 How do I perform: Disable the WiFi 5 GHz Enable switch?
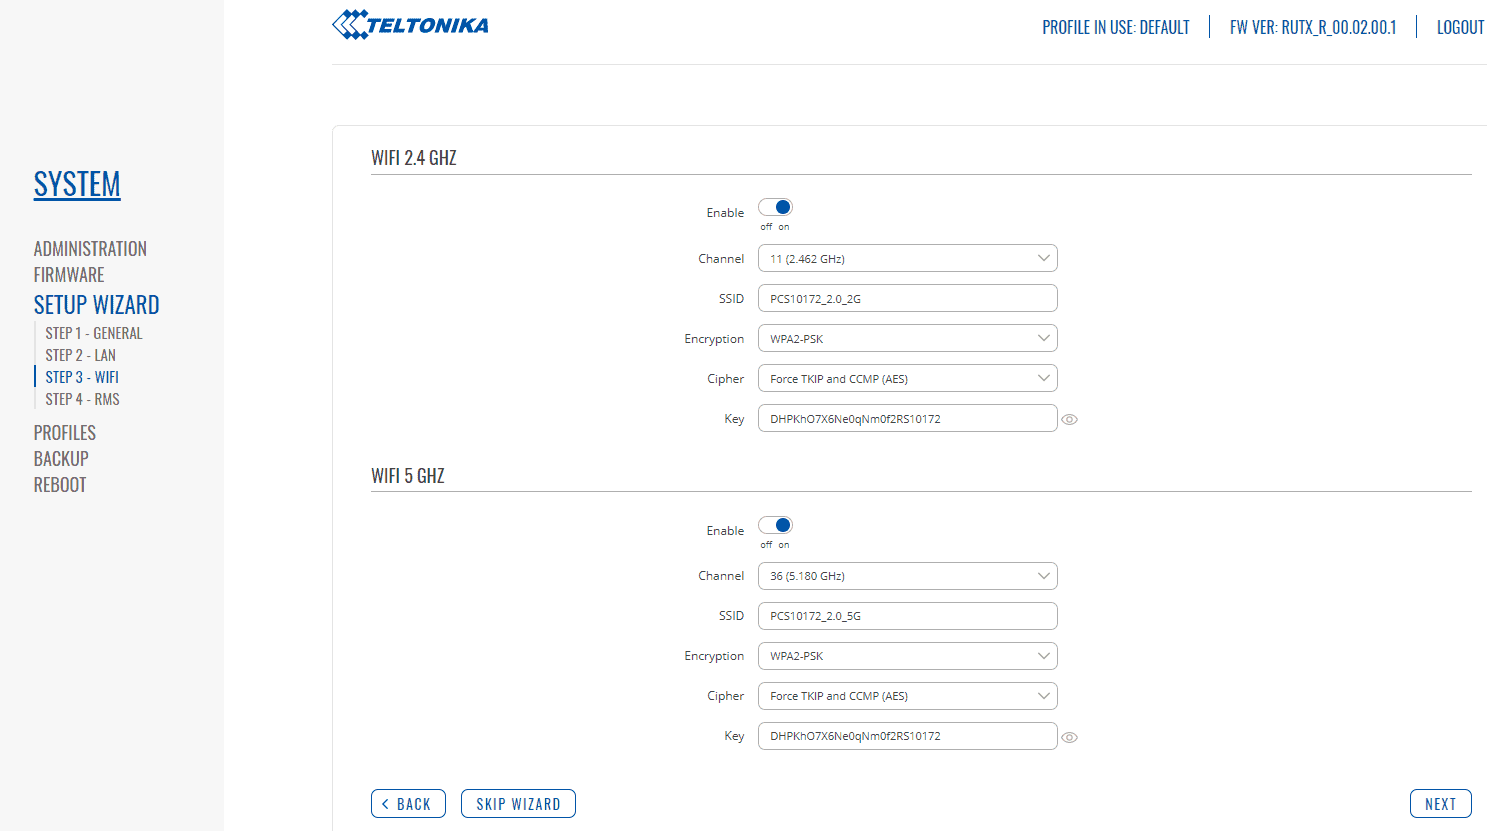coord(775,526)
